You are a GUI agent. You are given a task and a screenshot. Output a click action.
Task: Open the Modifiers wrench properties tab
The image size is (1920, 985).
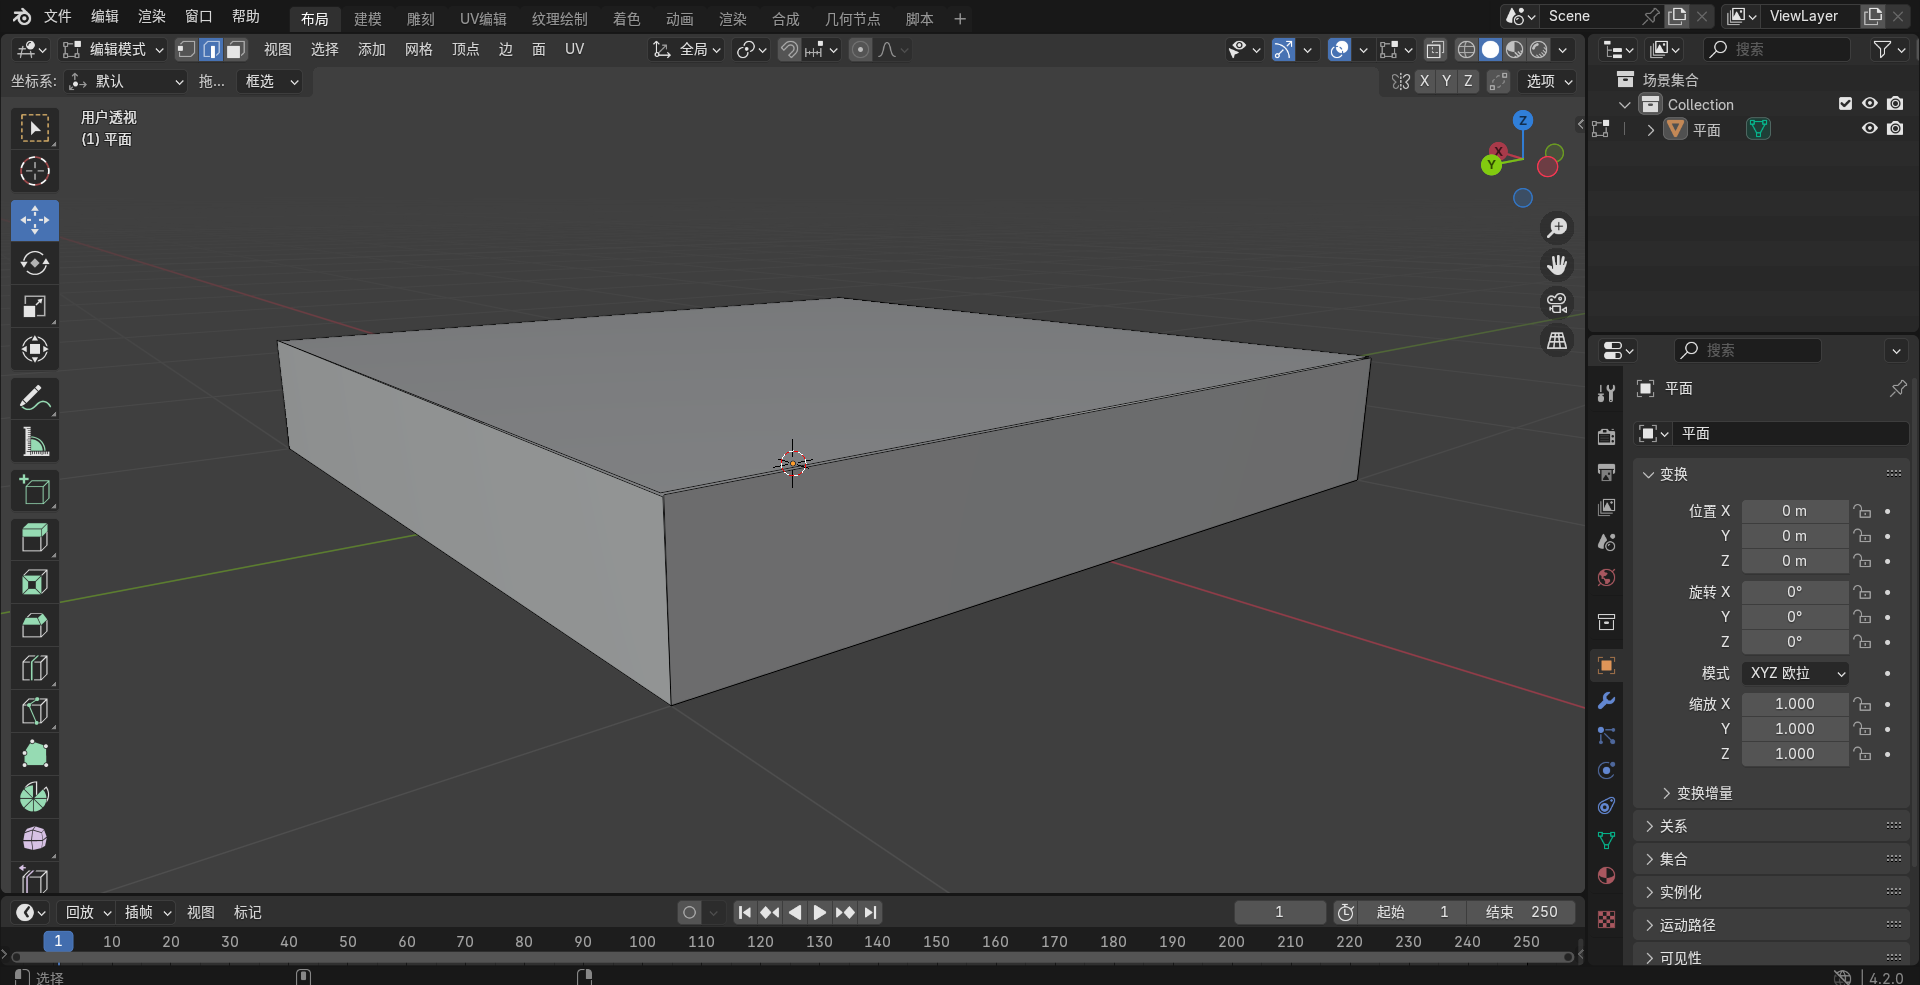(1606, 701)
